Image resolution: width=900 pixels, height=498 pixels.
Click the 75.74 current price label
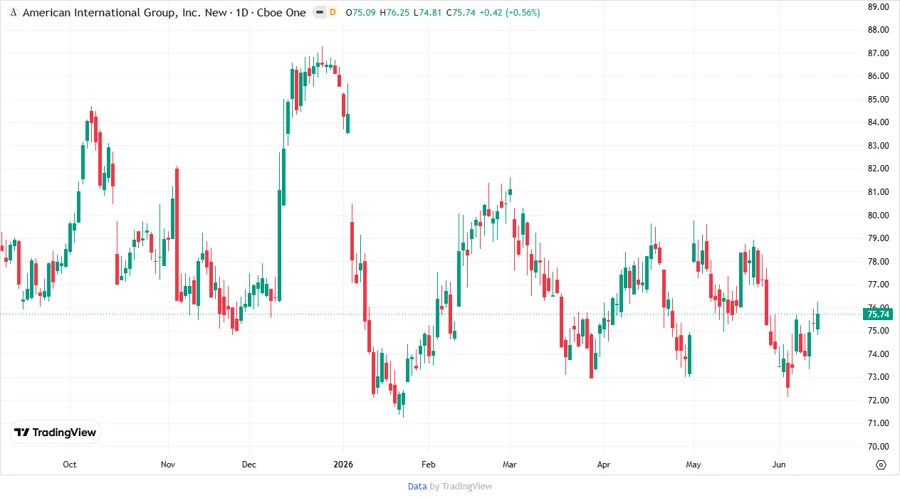click(x=878, y=314)
